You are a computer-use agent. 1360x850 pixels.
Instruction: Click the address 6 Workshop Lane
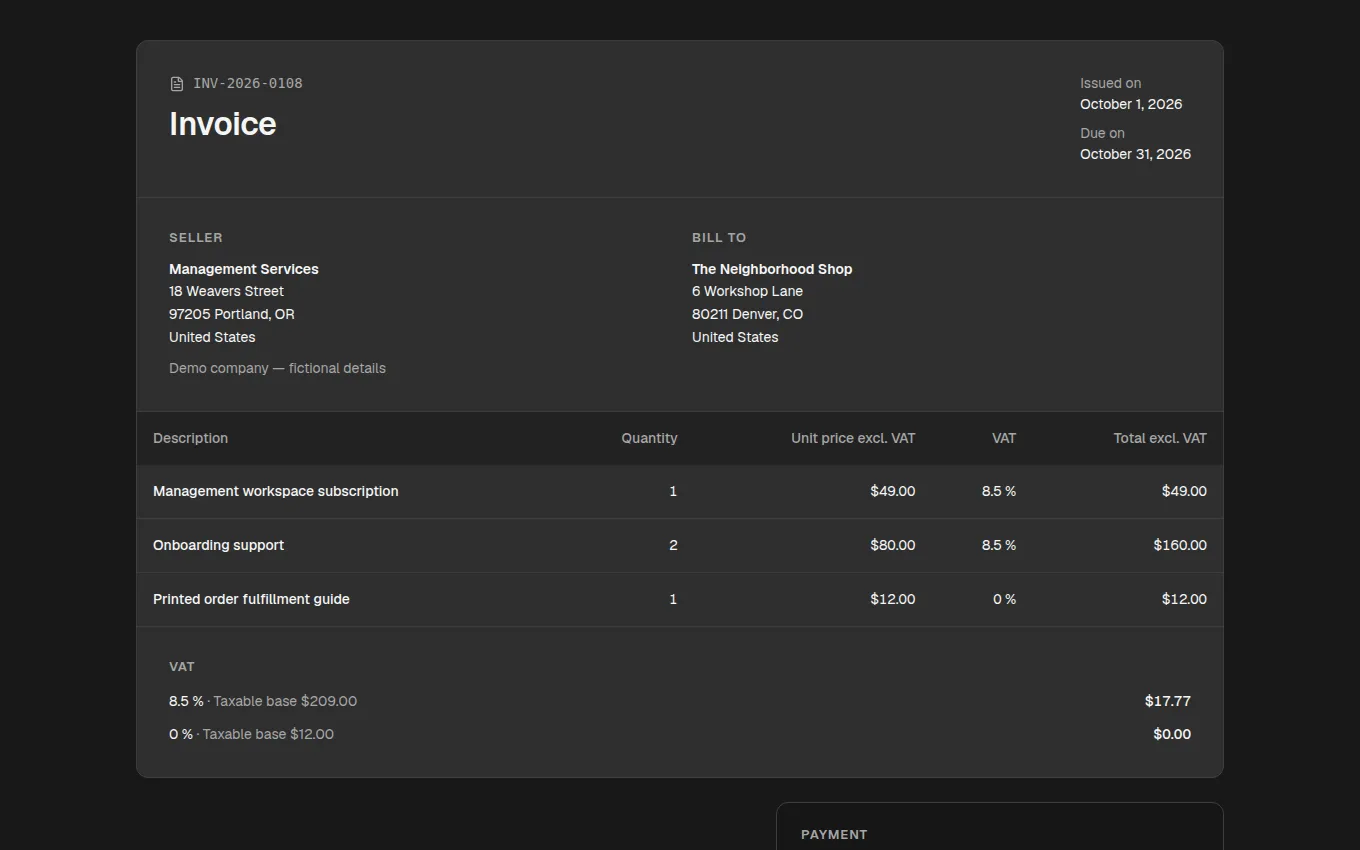point(747,291)
